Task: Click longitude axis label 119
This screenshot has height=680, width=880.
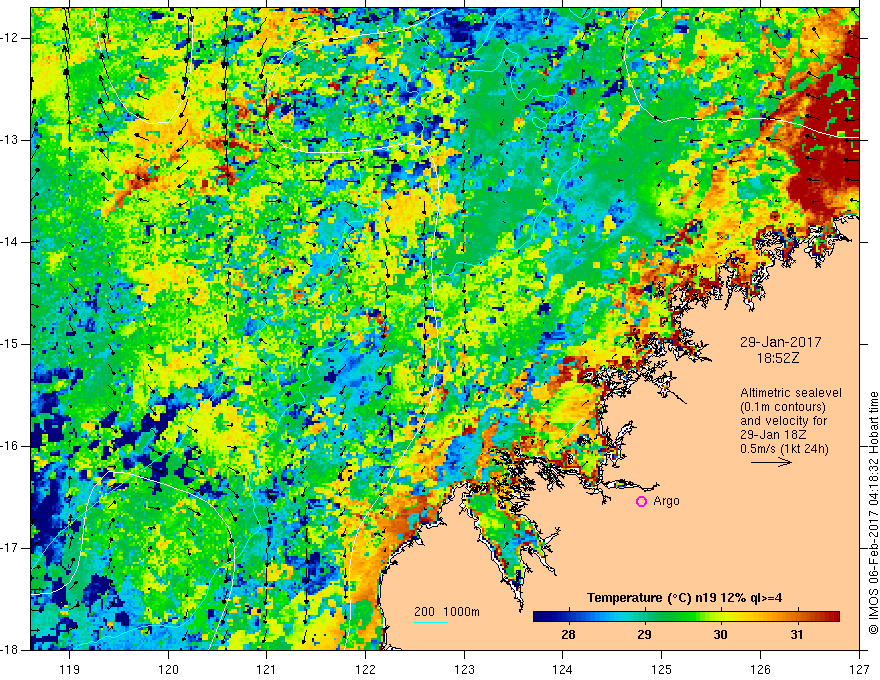Action: [70, 669]
